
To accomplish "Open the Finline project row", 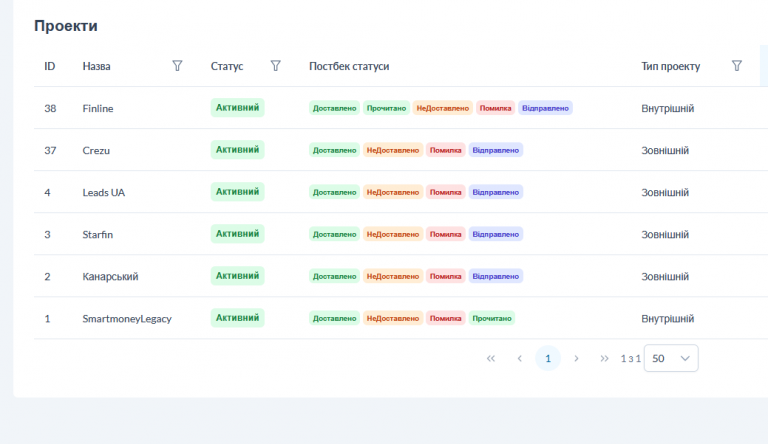I will (x=401, y=108).
